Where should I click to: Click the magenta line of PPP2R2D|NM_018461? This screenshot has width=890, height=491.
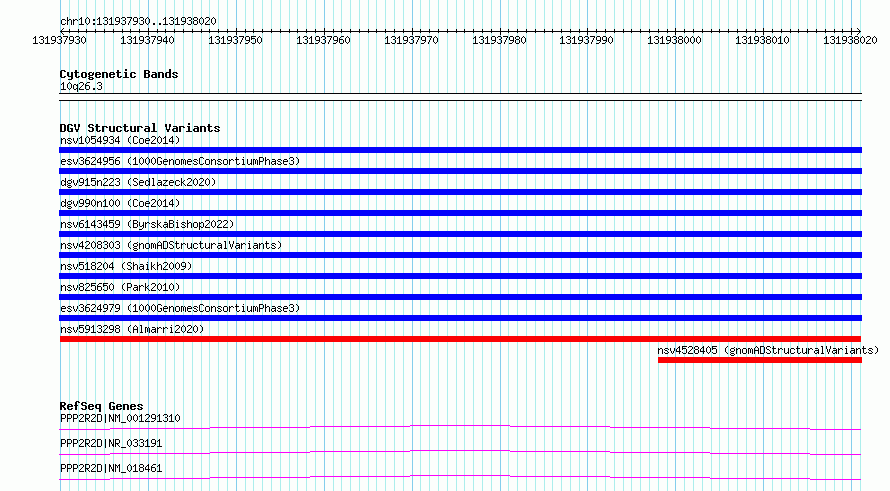[x=460, y=477]
